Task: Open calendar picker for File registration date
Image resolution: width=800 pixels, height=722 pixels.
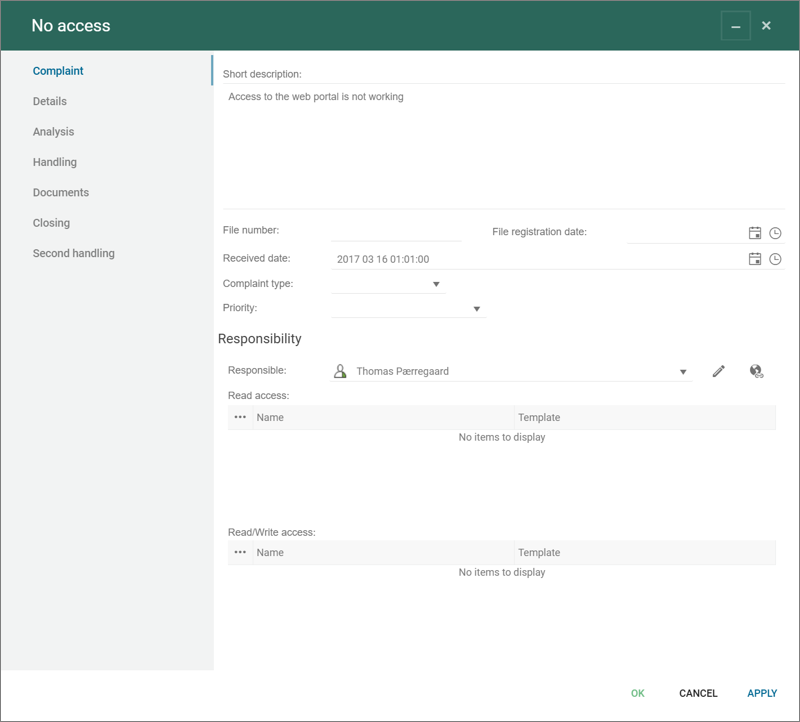Action: pos(755,233)
